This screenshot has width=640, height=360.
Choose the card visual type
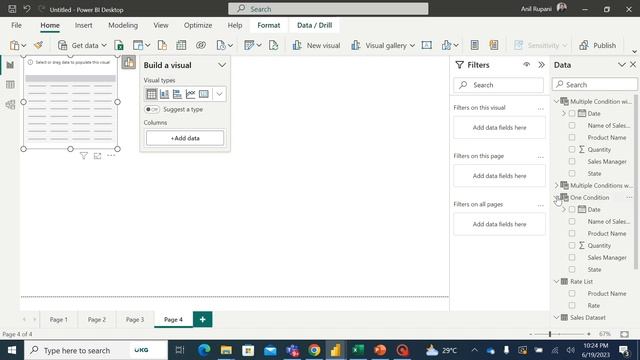click(x=204, y=94)
